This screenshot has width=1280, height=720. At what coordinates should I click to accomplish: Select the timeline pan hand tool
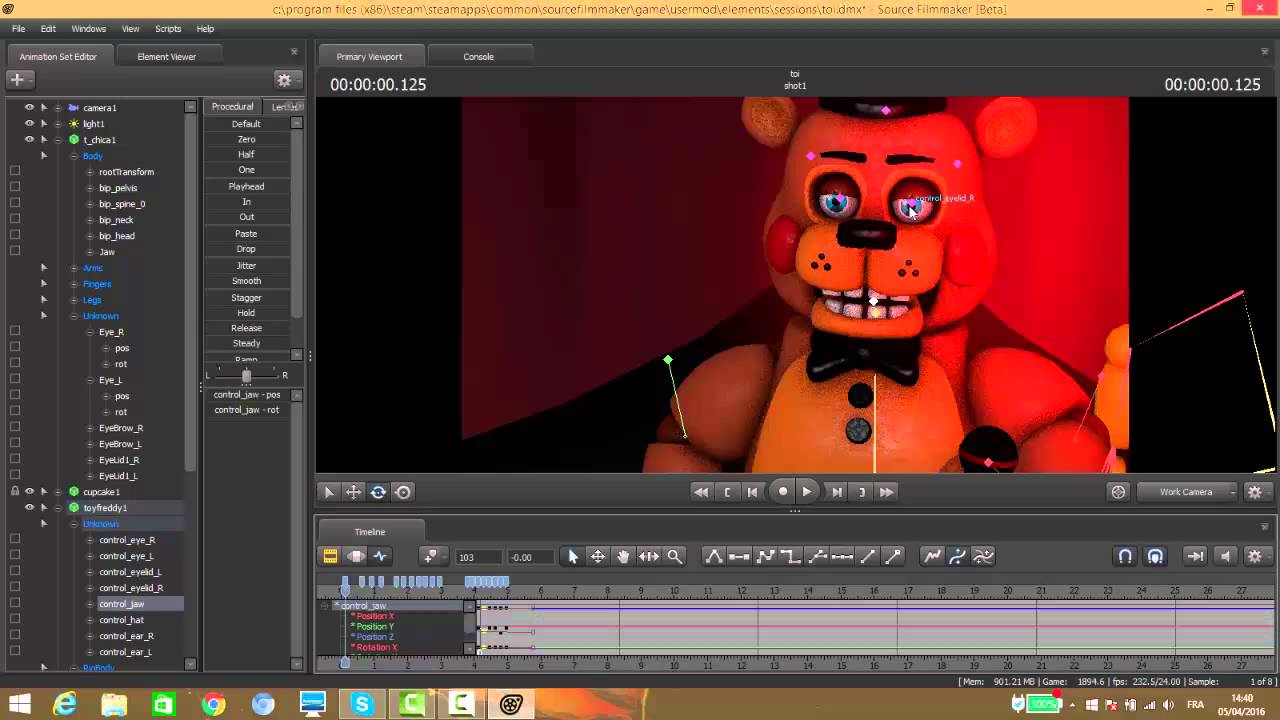tap(623, 557)
